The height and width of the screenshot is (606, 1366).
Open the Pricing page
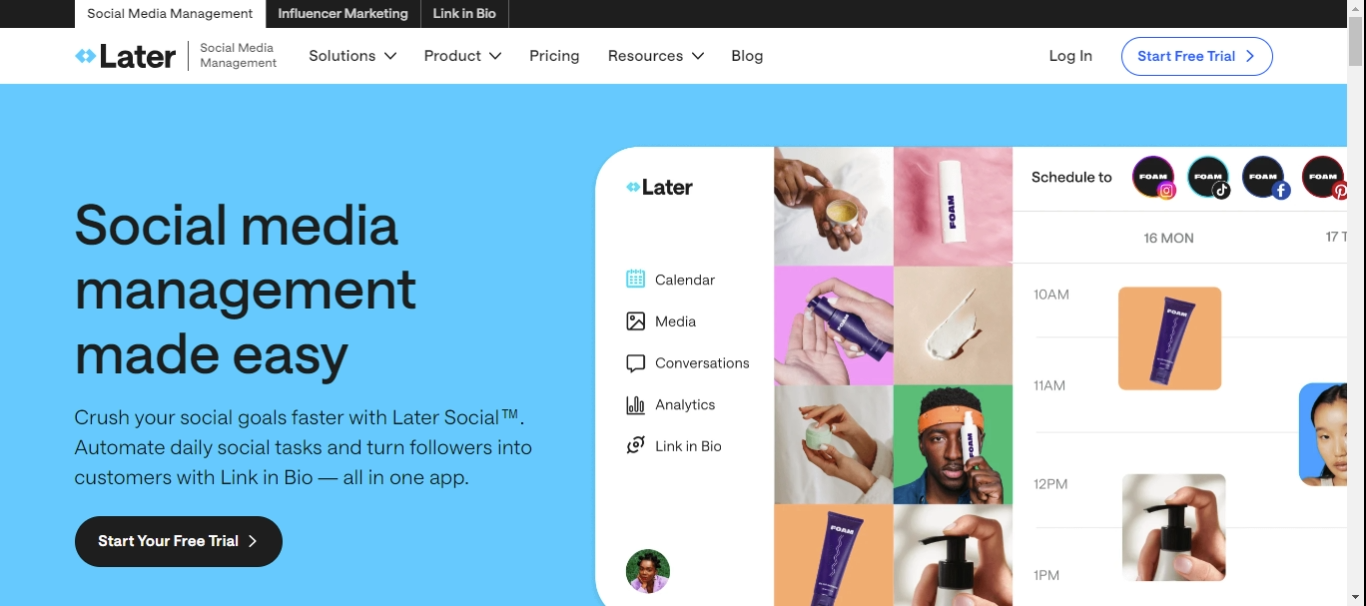[x=554, y=56]
